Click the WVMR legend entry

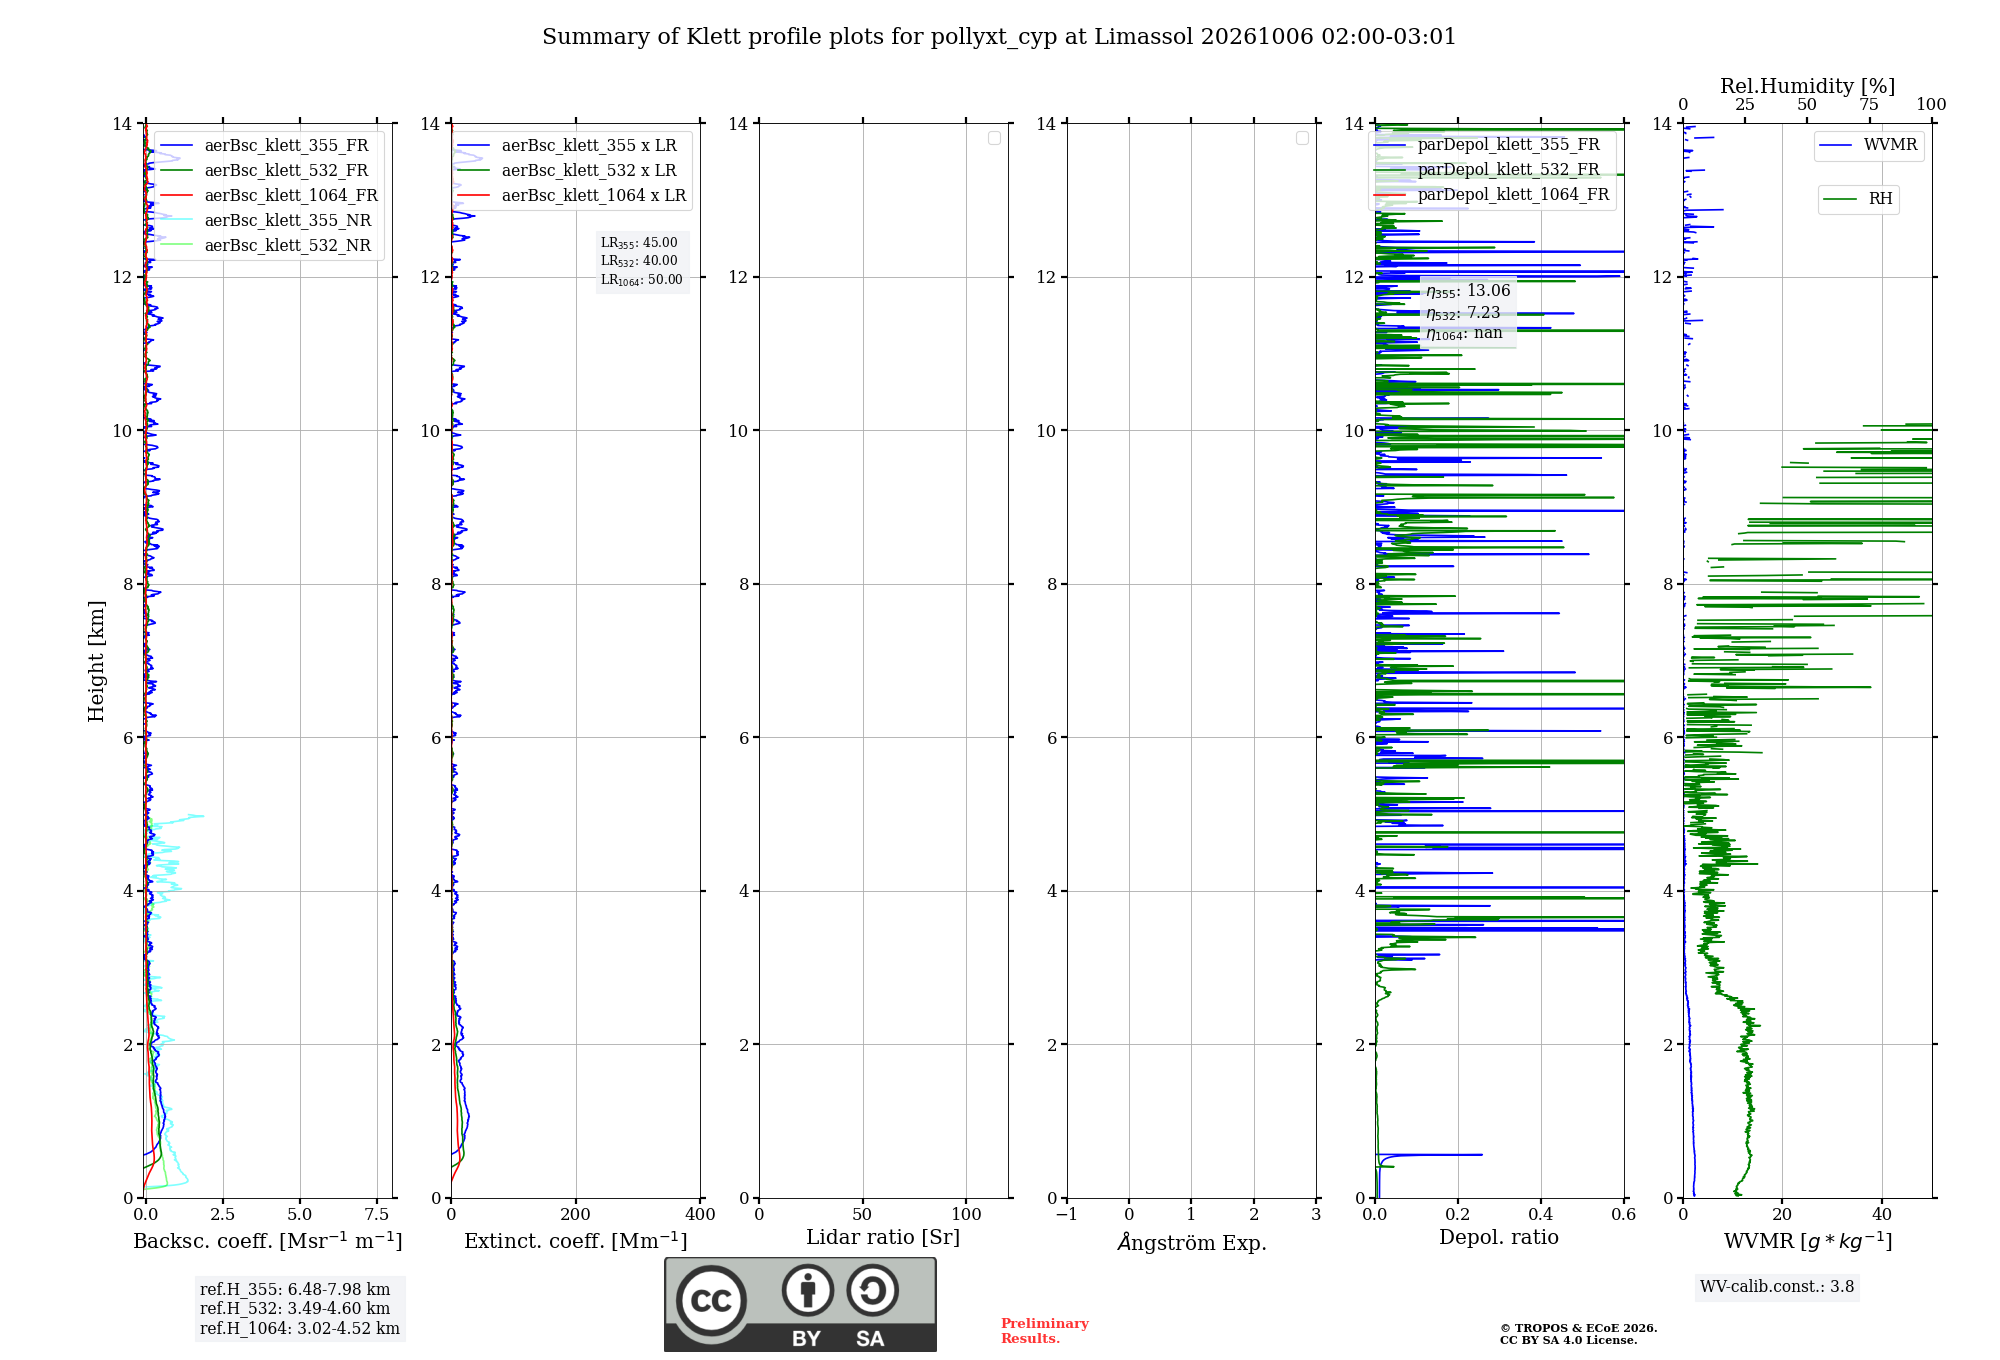click(x=1869, y=145)
